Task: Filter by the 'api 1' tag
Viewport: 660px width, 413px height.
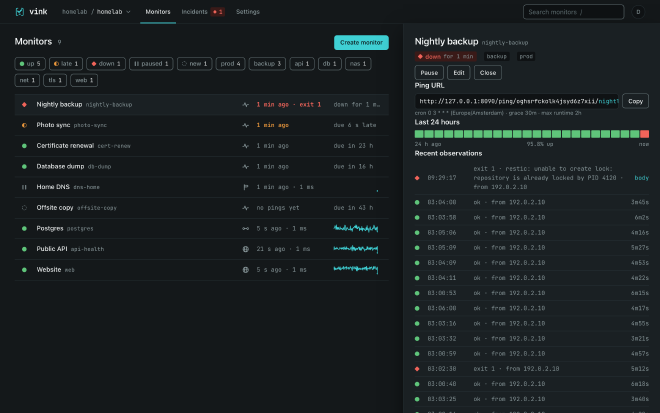Action: [x=302, y=64]
